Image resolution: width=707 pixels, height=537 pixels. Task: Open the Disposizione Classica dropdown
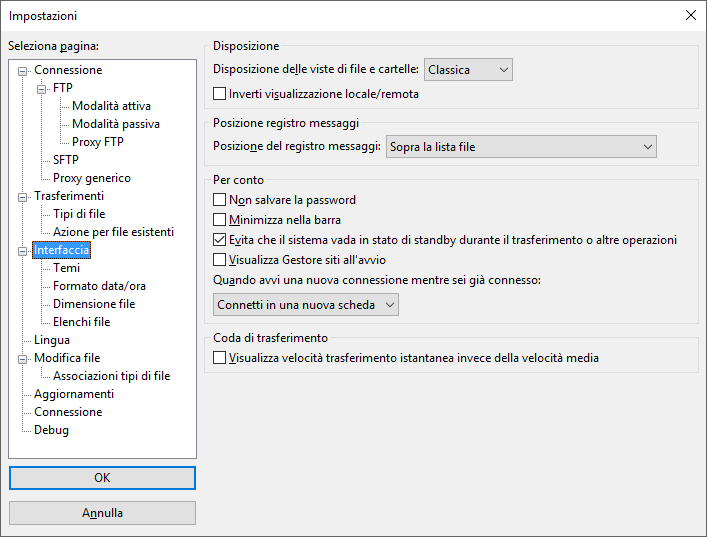tap(468, 70)
